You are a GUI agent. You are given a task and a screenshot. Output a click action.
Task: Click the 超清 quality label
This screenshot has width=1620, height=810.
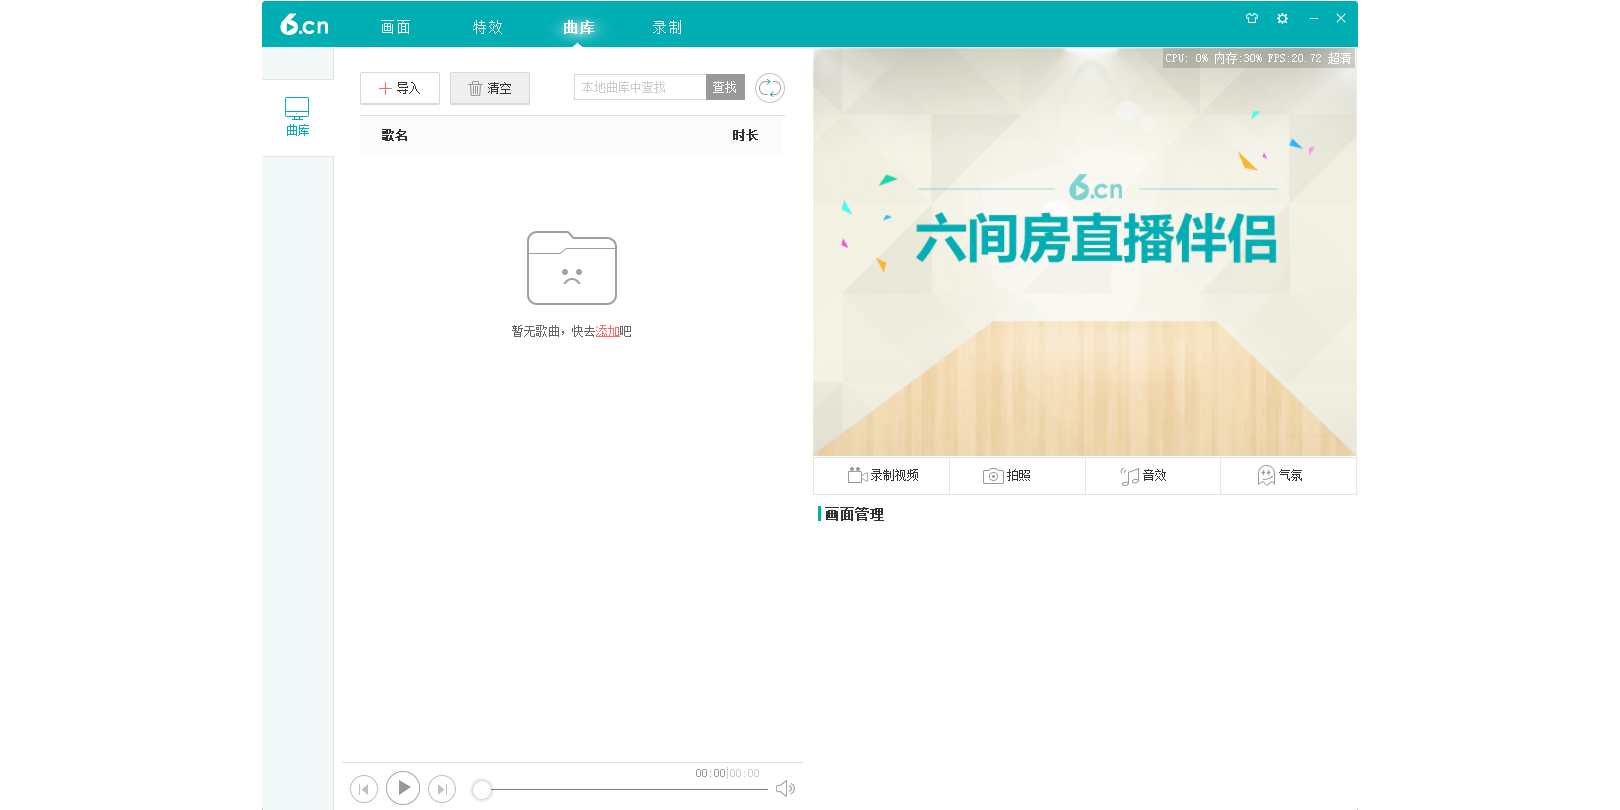point(1340,59)
